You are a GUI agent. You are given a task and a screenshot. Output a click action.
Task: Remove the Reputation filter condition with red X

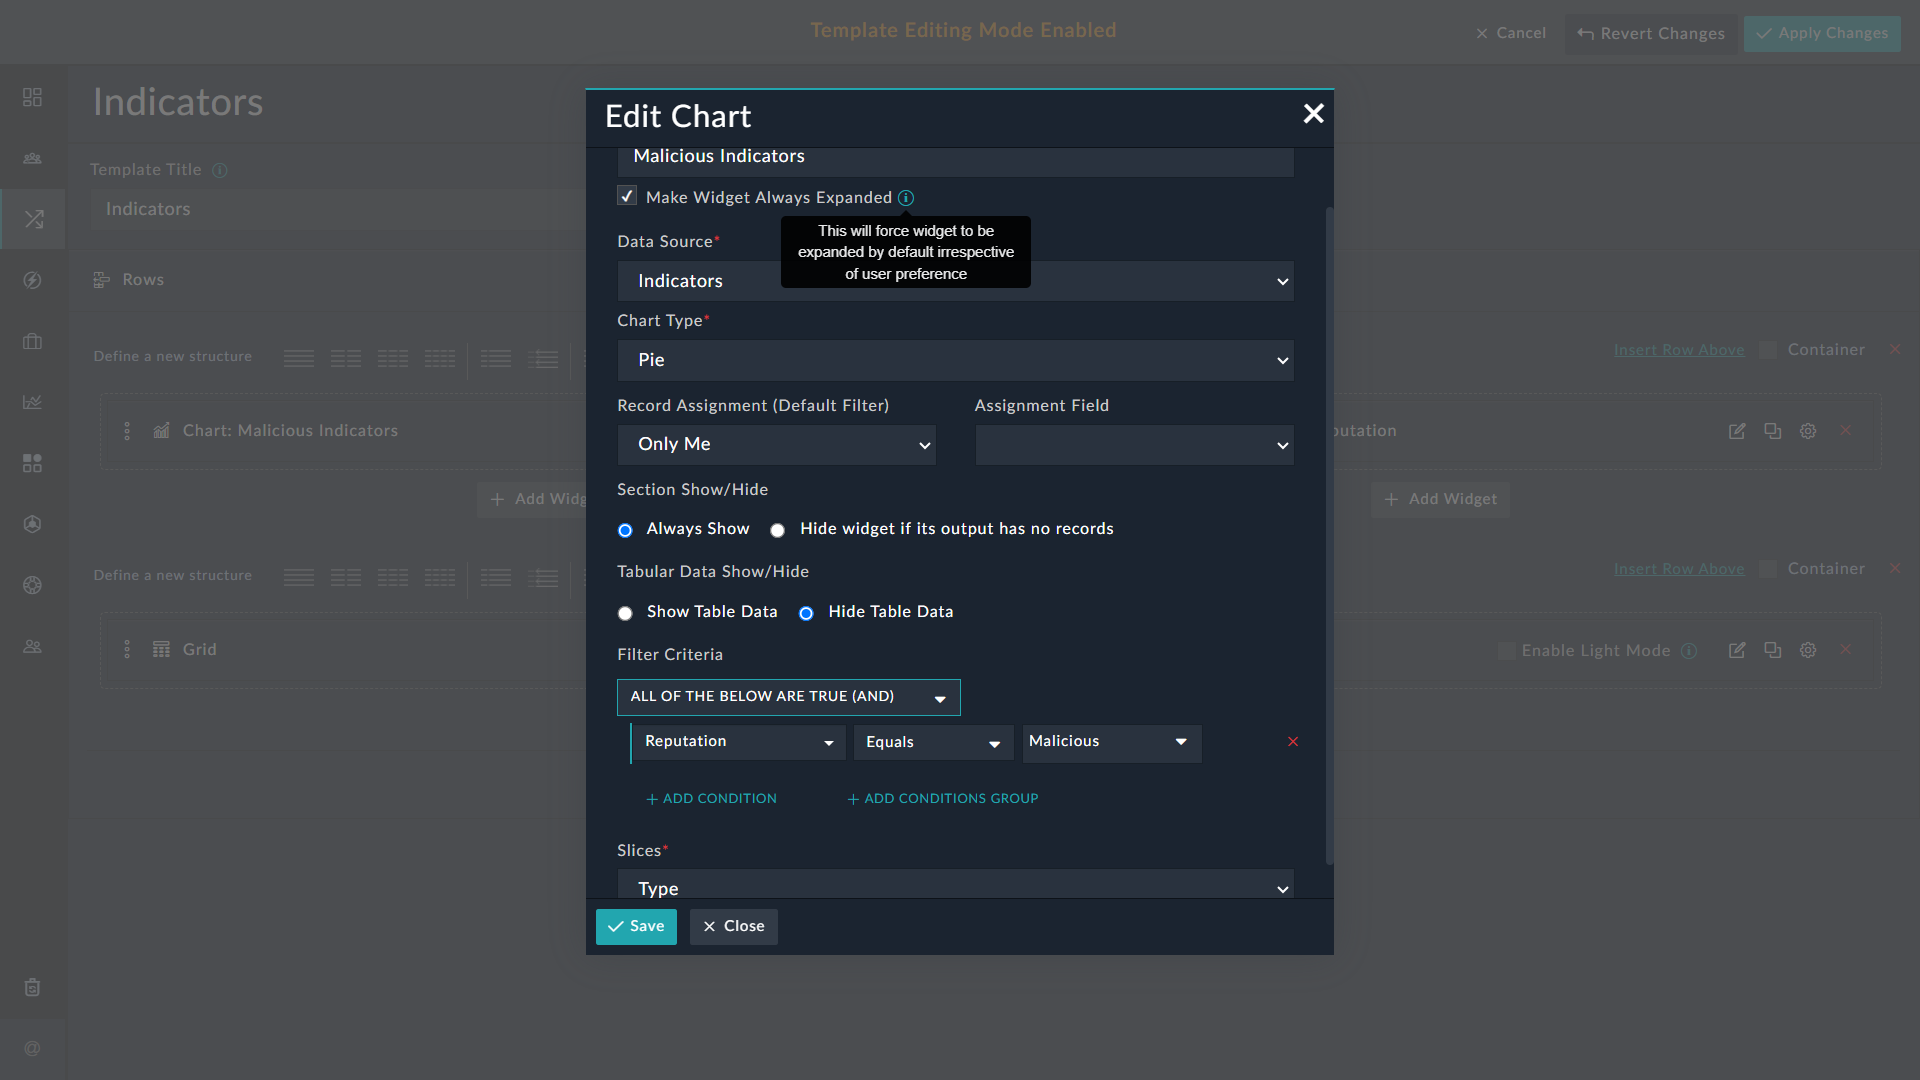pos(1292,741)
